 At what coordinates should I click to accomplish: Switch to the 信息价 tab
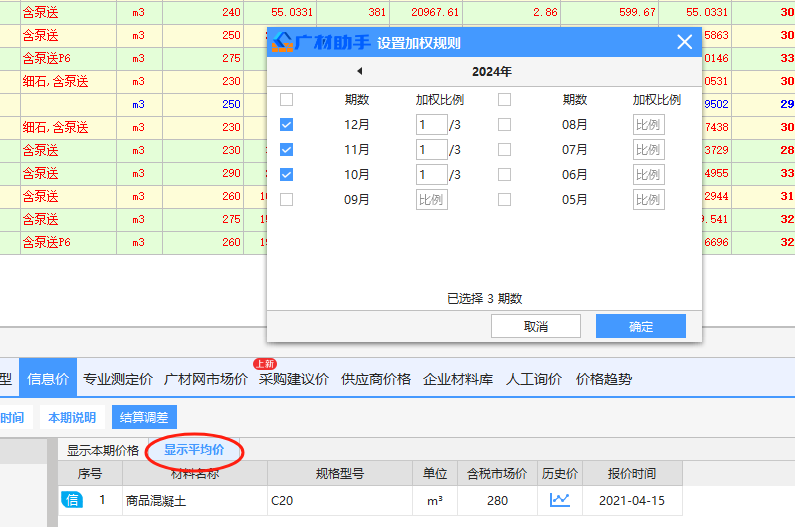click(48, 378)
